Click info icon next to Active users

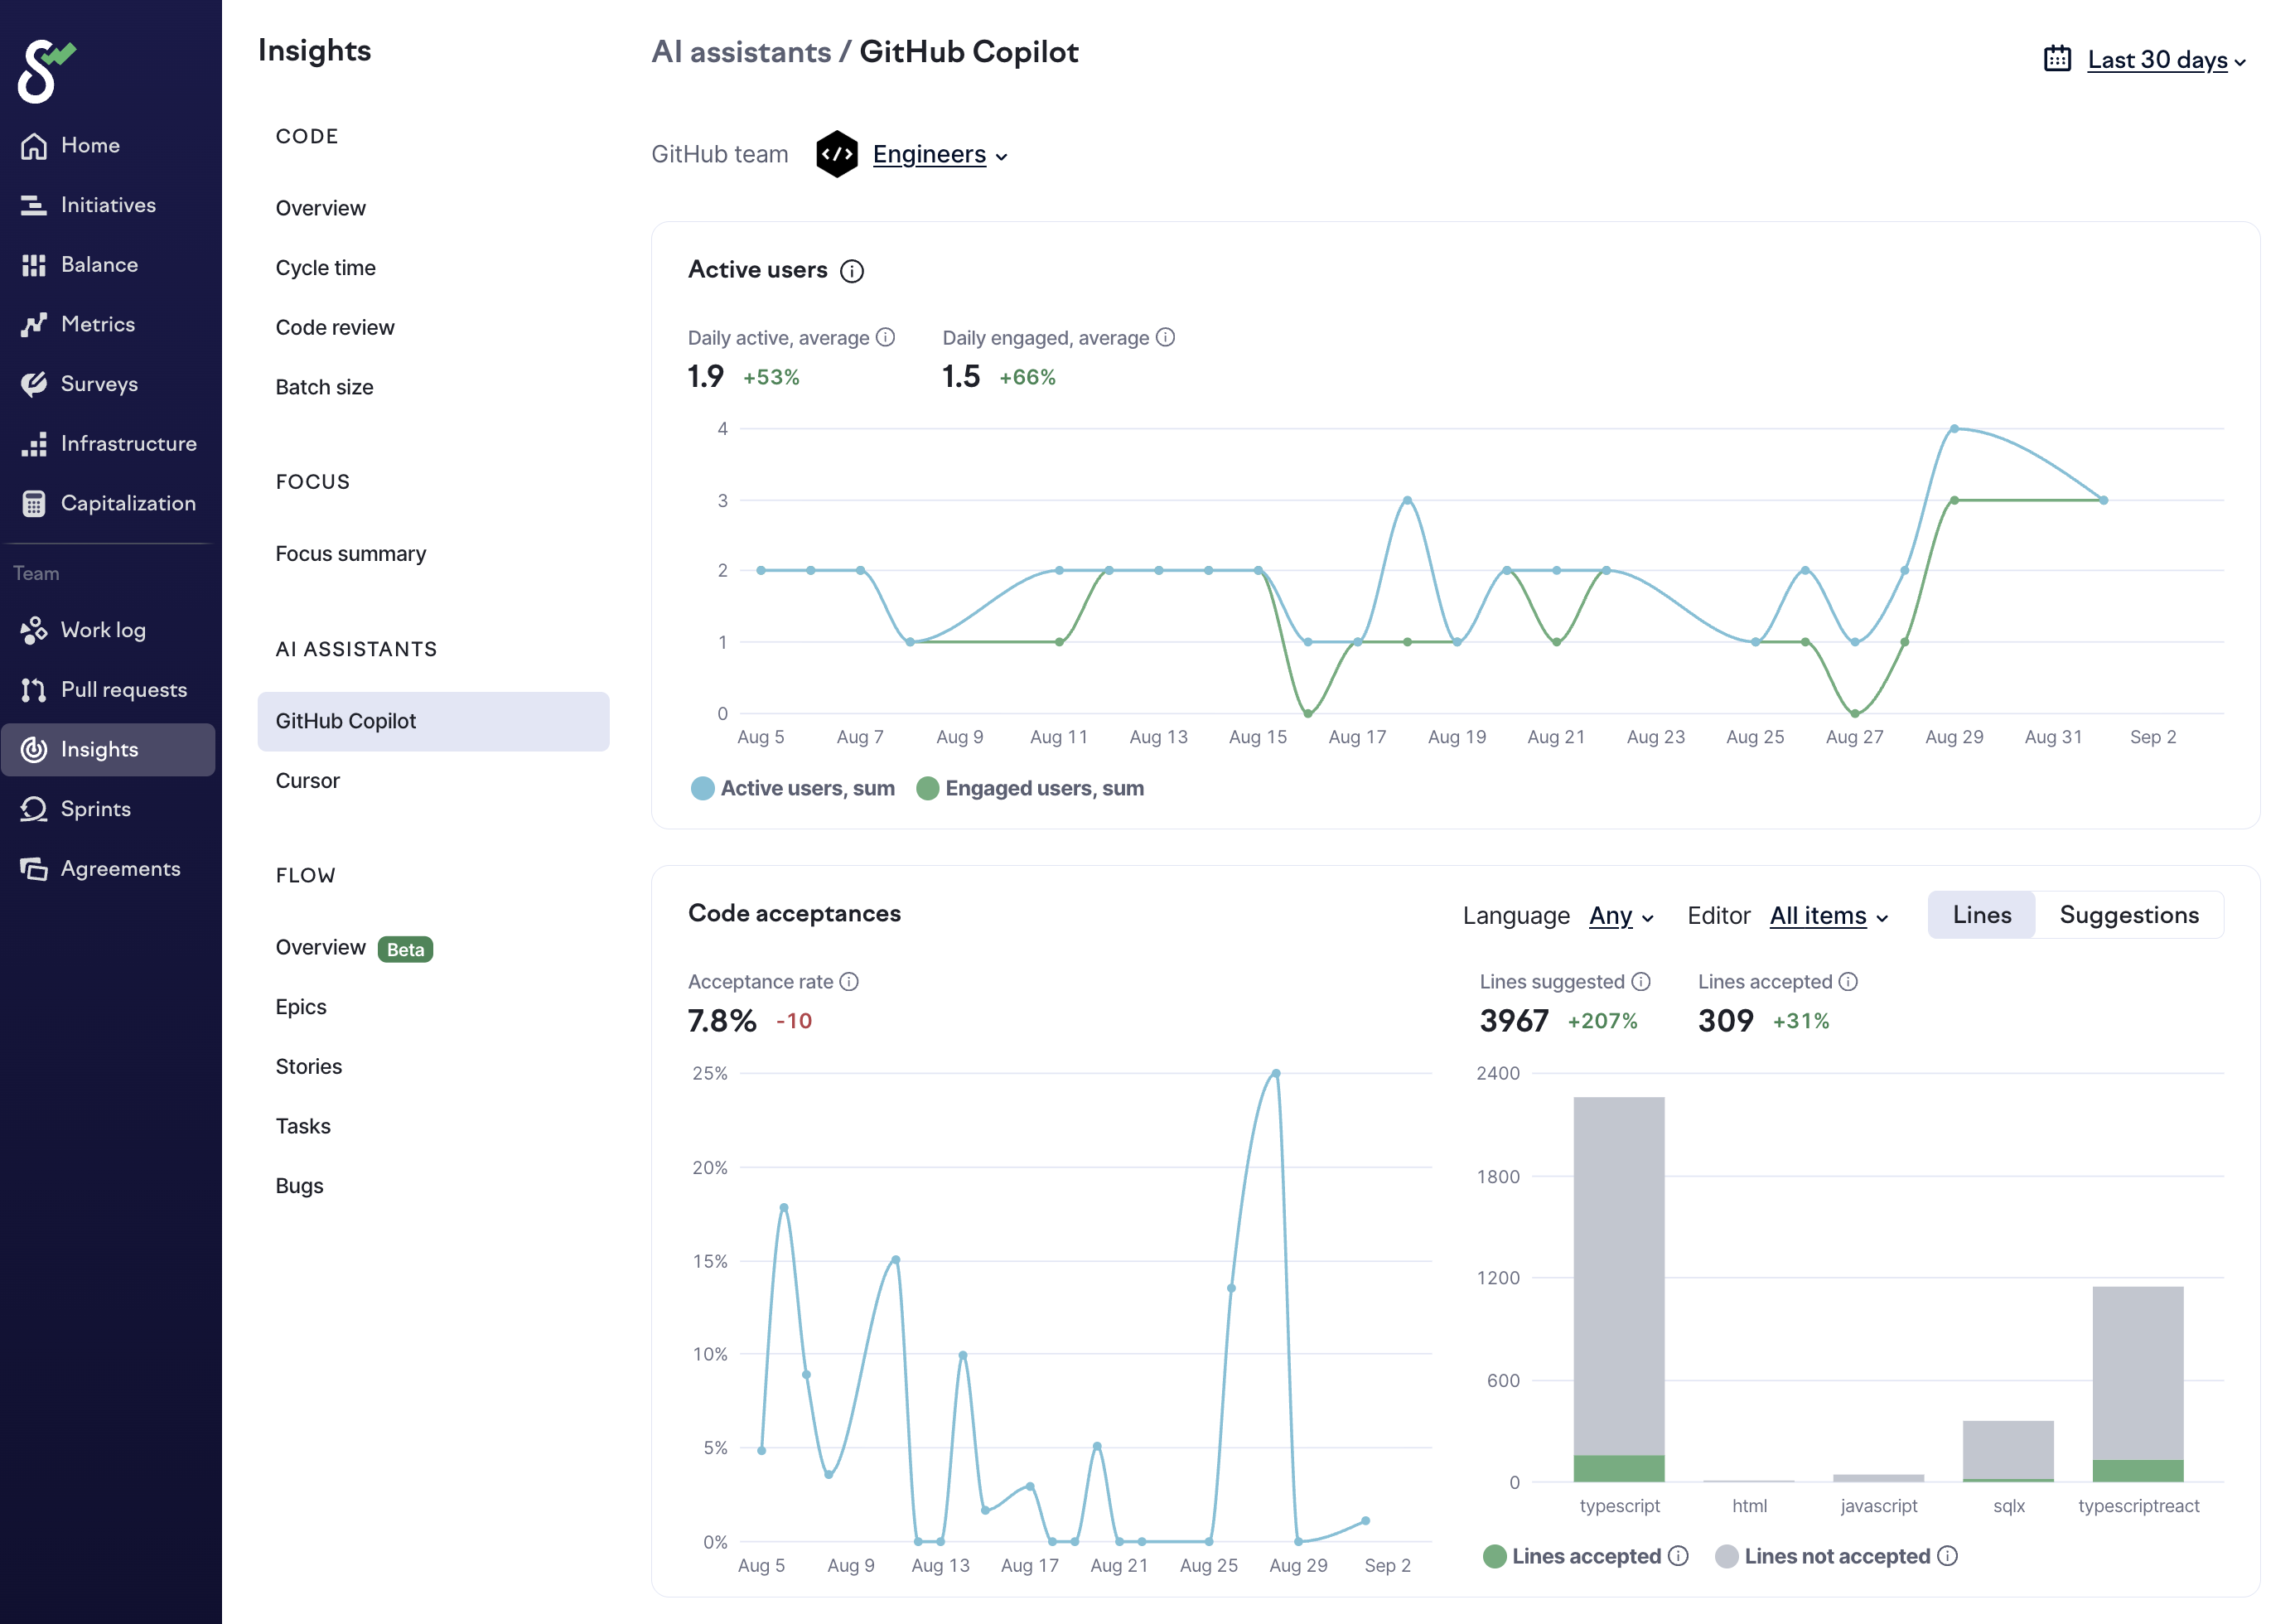click(x=852, y=271)
